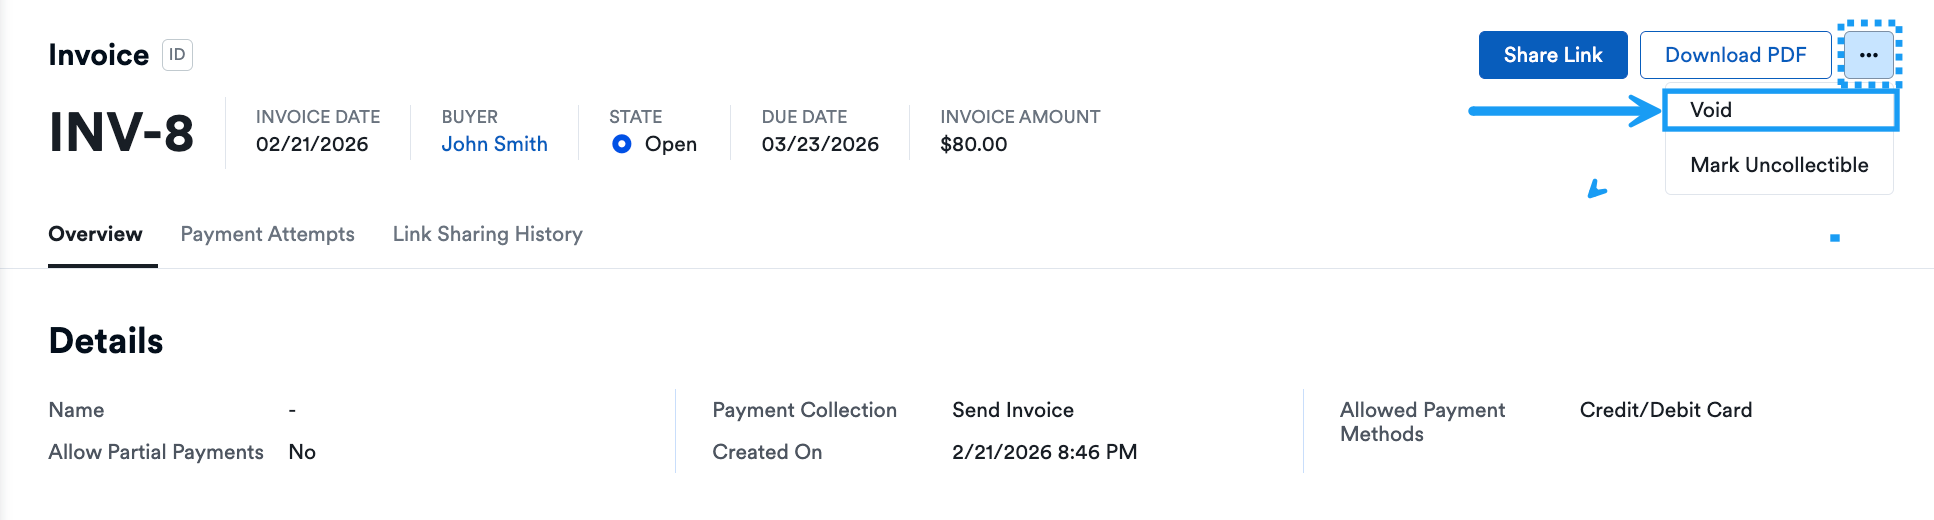
Task: Click the Credit/Debit Card payment method value
Action: pyautogui.click(x=1665, y=410)
